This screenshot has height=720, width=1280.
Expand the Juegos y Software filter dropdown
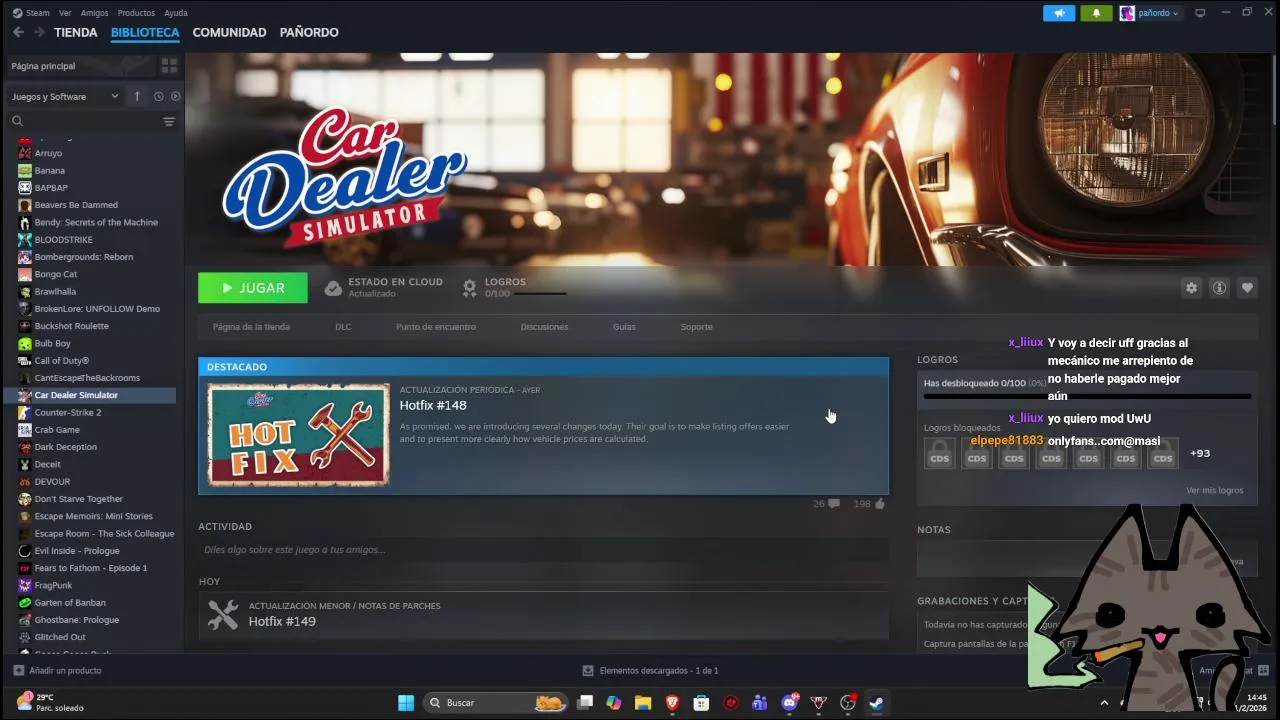tap(65, 96)
